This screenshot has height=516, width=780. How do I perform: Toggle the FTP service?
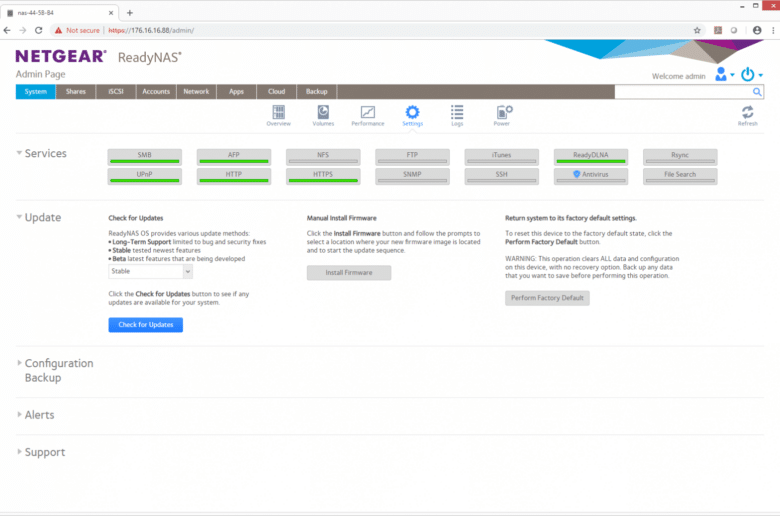click(412, 157)
